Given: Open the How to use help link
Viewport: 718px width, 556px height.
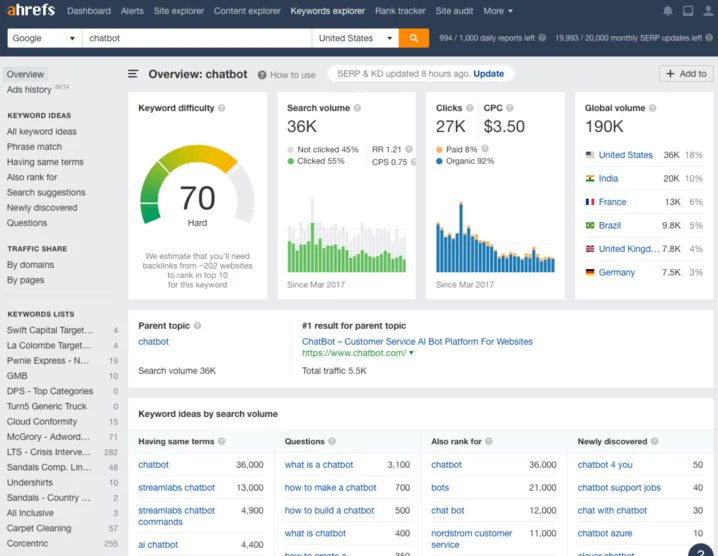Looking at the screenshot, I should pyautogui.click(x=287, y=75).
